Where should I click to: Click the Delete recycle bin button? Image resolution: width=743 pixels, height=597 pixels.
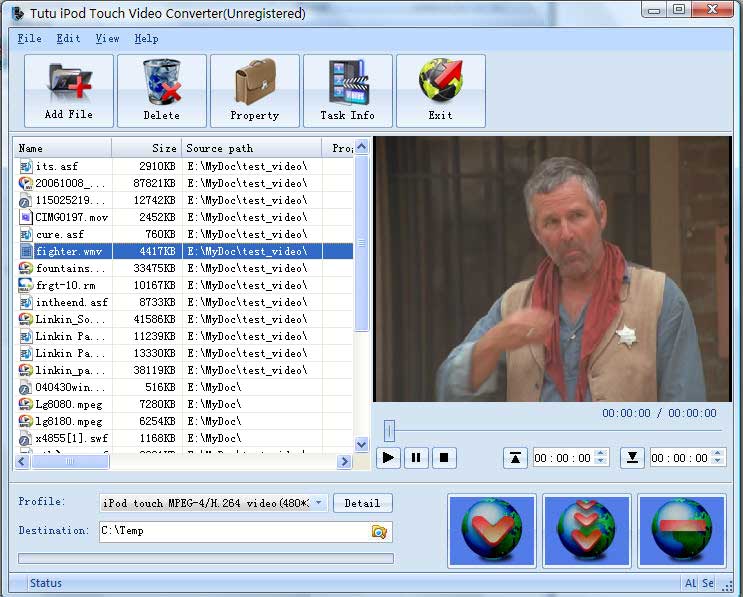click(162, 90)
